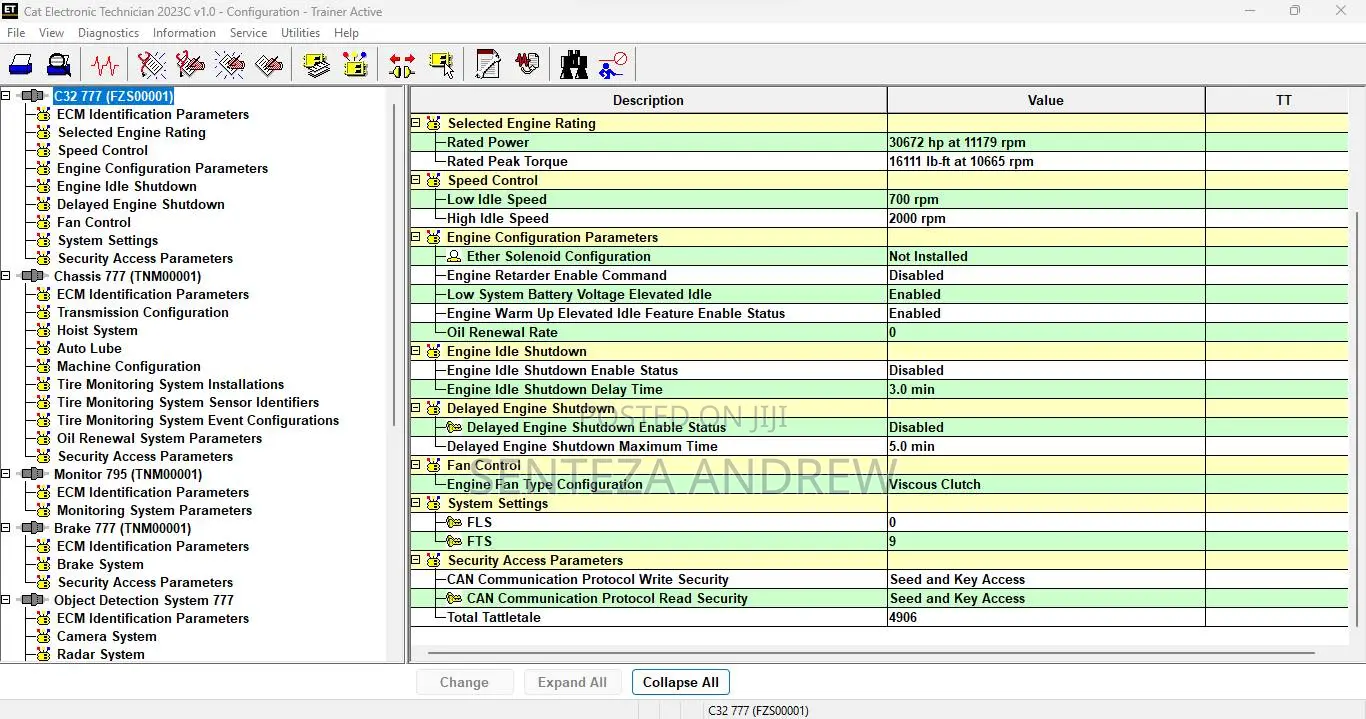Viewport: 1366px width, 719px height.
Task: Open Logged Diagnostic Codes stethoscope-and-hand icon
Action: [x=190, y=65]
